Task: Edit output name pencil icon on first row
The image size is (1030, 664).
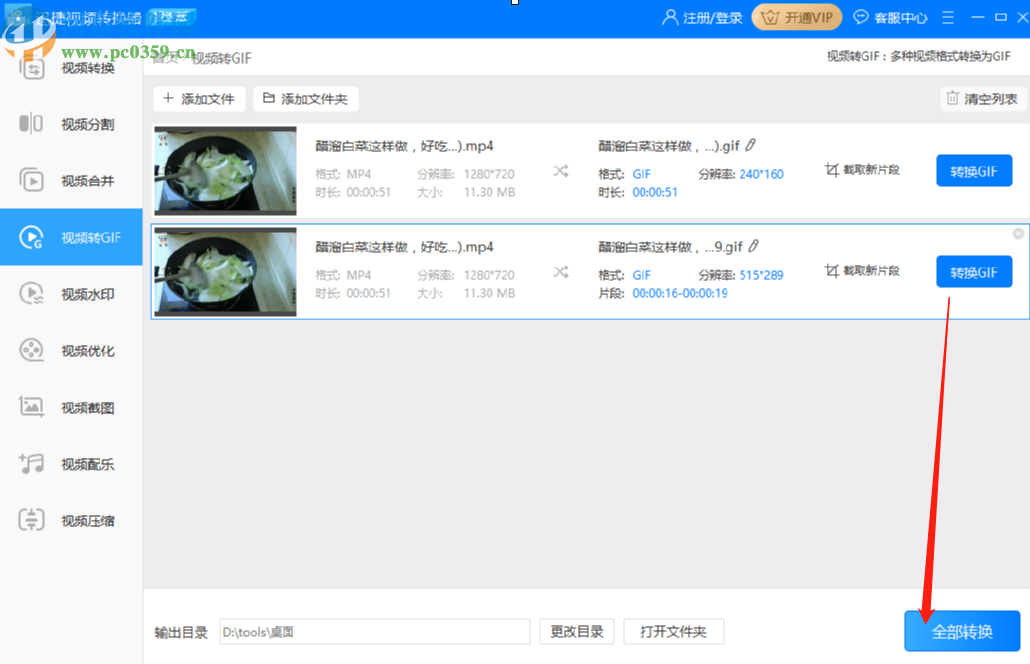Action: (x=750, y=145)
